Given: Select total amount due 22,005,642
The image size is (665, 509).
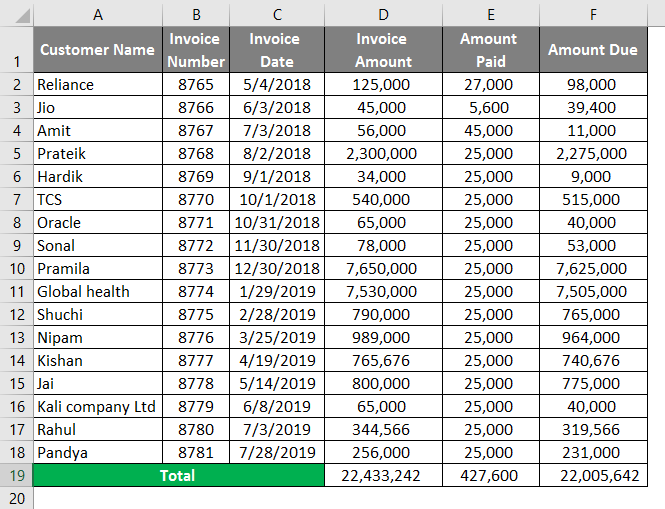Looking at the screenshot, I should coord(592,476).
